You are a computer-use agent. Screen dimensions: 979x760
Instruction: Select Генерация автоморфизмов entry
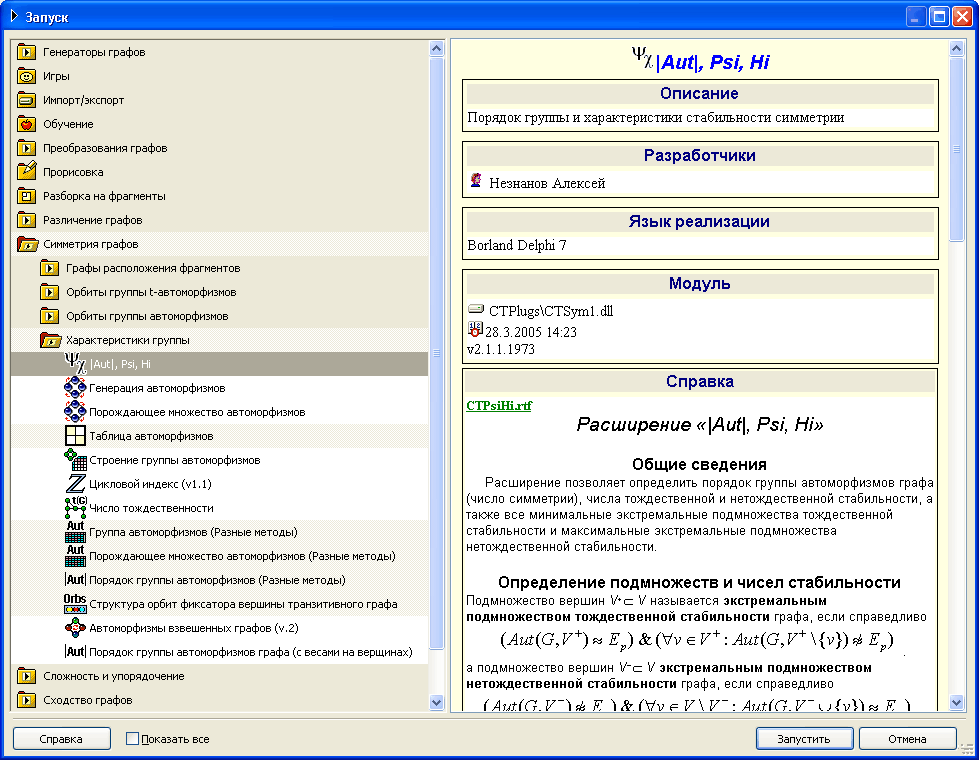(157, 388)
